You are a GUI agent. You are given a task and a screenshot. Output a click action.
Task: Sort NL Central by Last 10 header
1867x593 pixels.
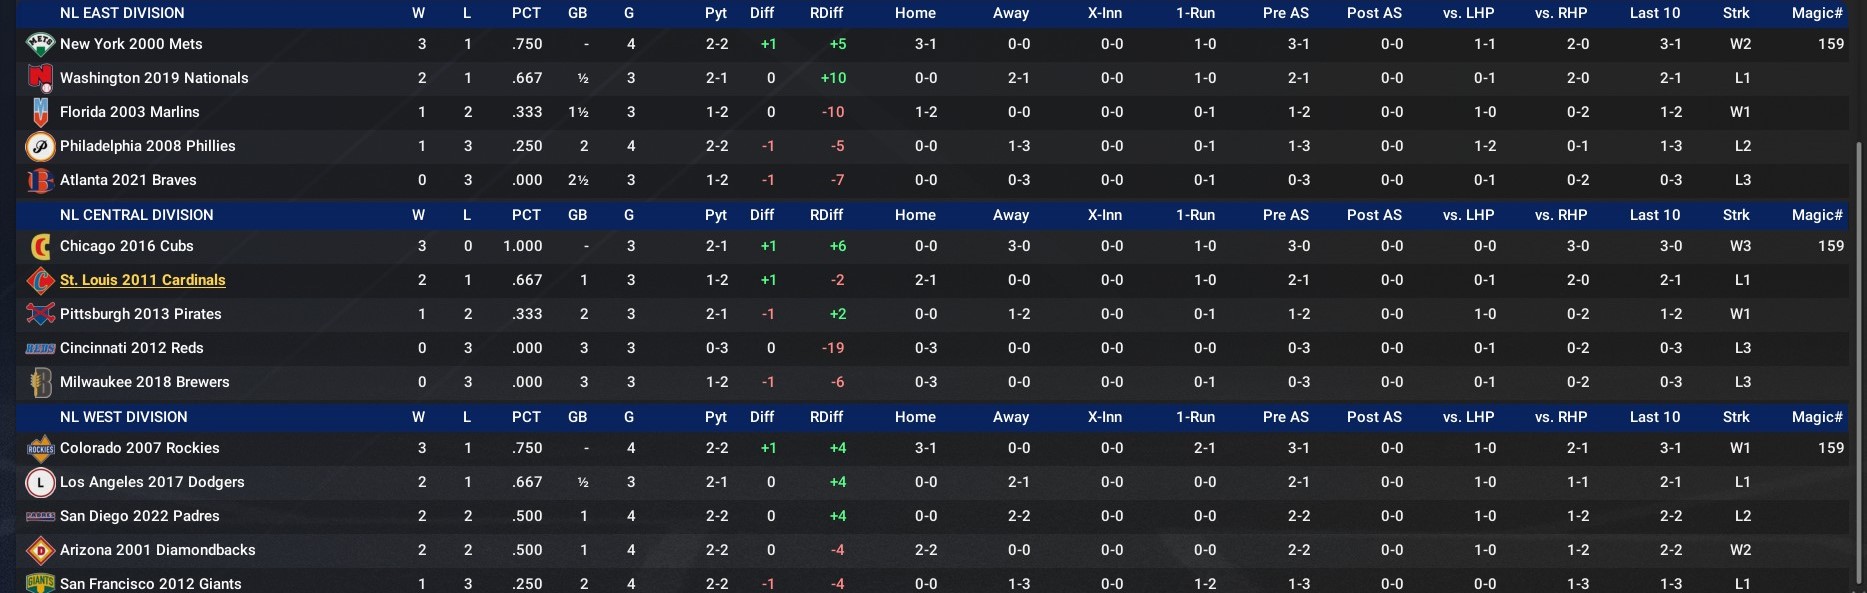pos(1654,215)
